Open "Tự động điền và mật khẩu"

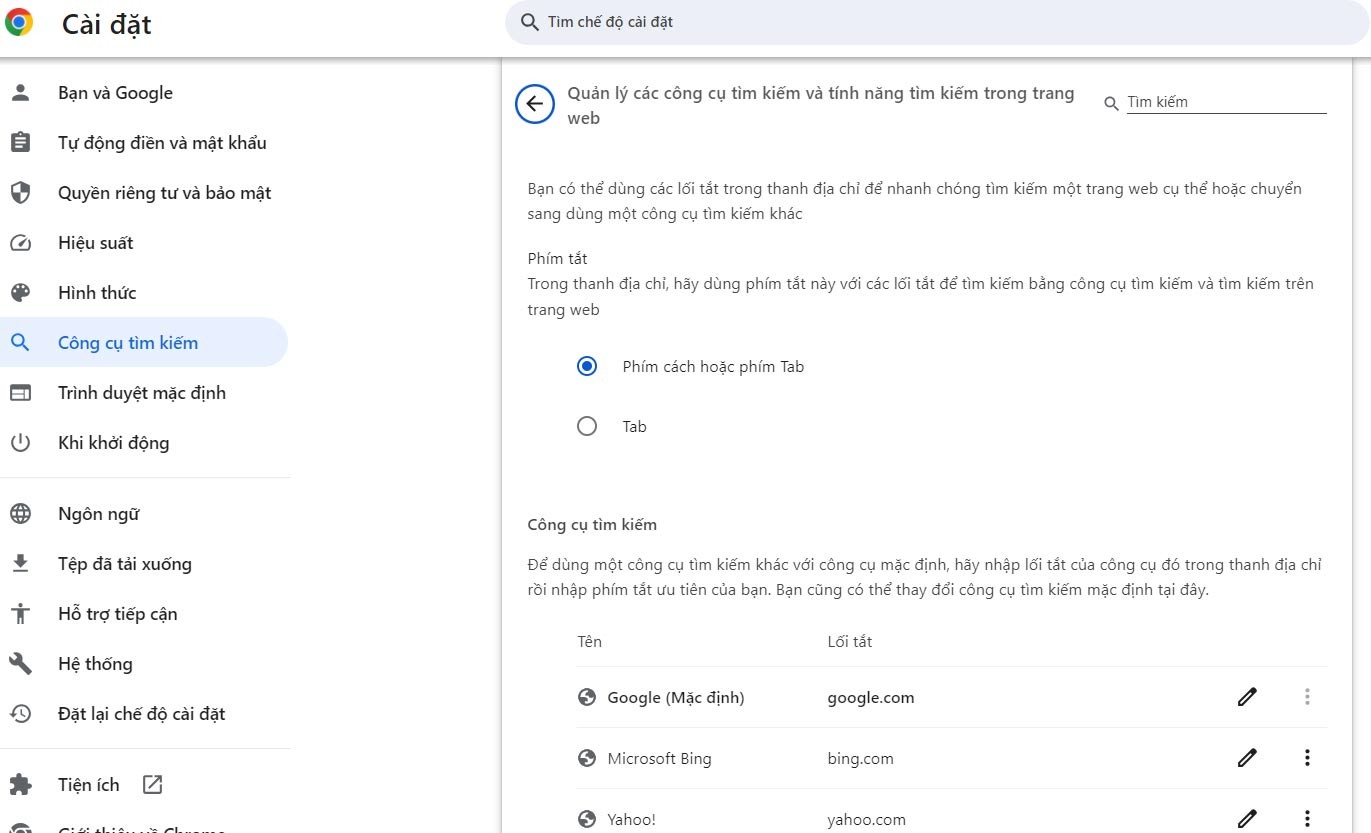pyautogui.click(x=162, y=143)
